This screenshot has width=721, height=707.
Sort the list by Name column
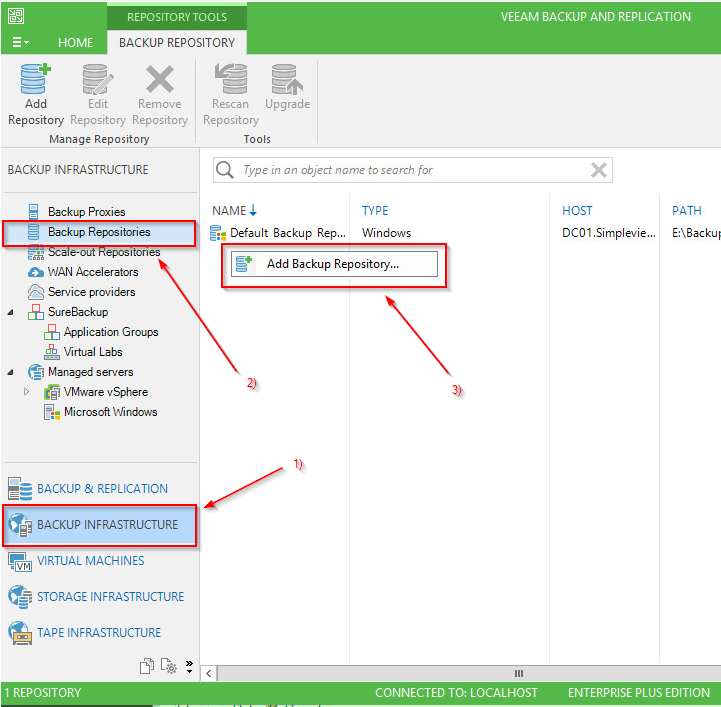(230, 210)
